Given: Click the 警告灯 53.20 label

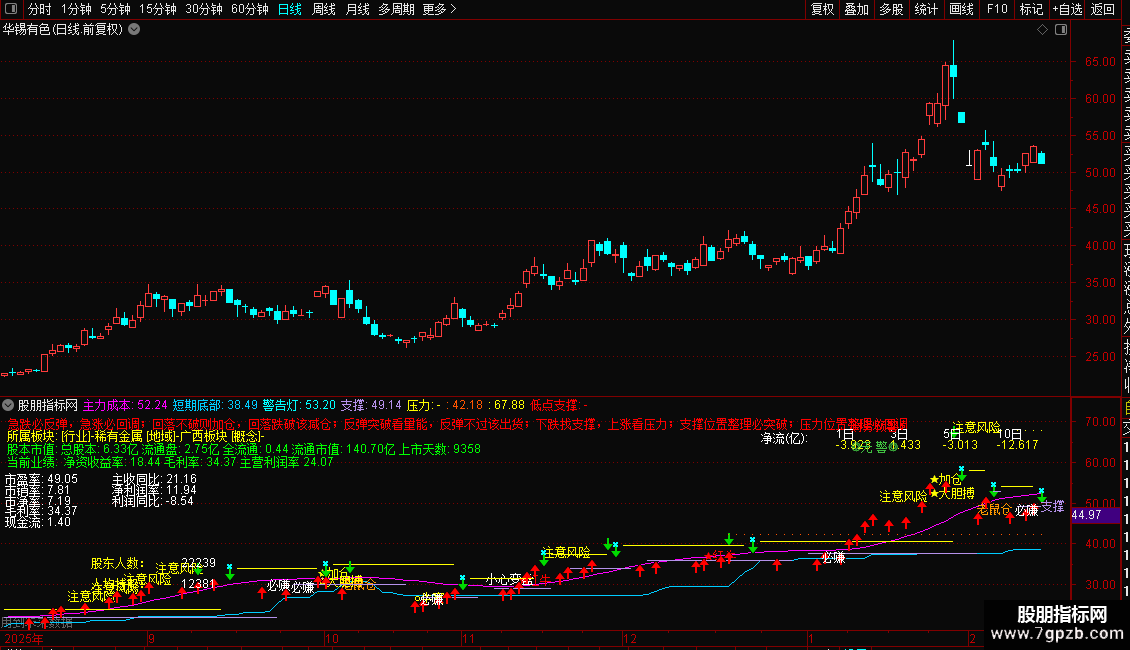Looking at the screenshot, I should pyautogui.click(x=299, y=406).
